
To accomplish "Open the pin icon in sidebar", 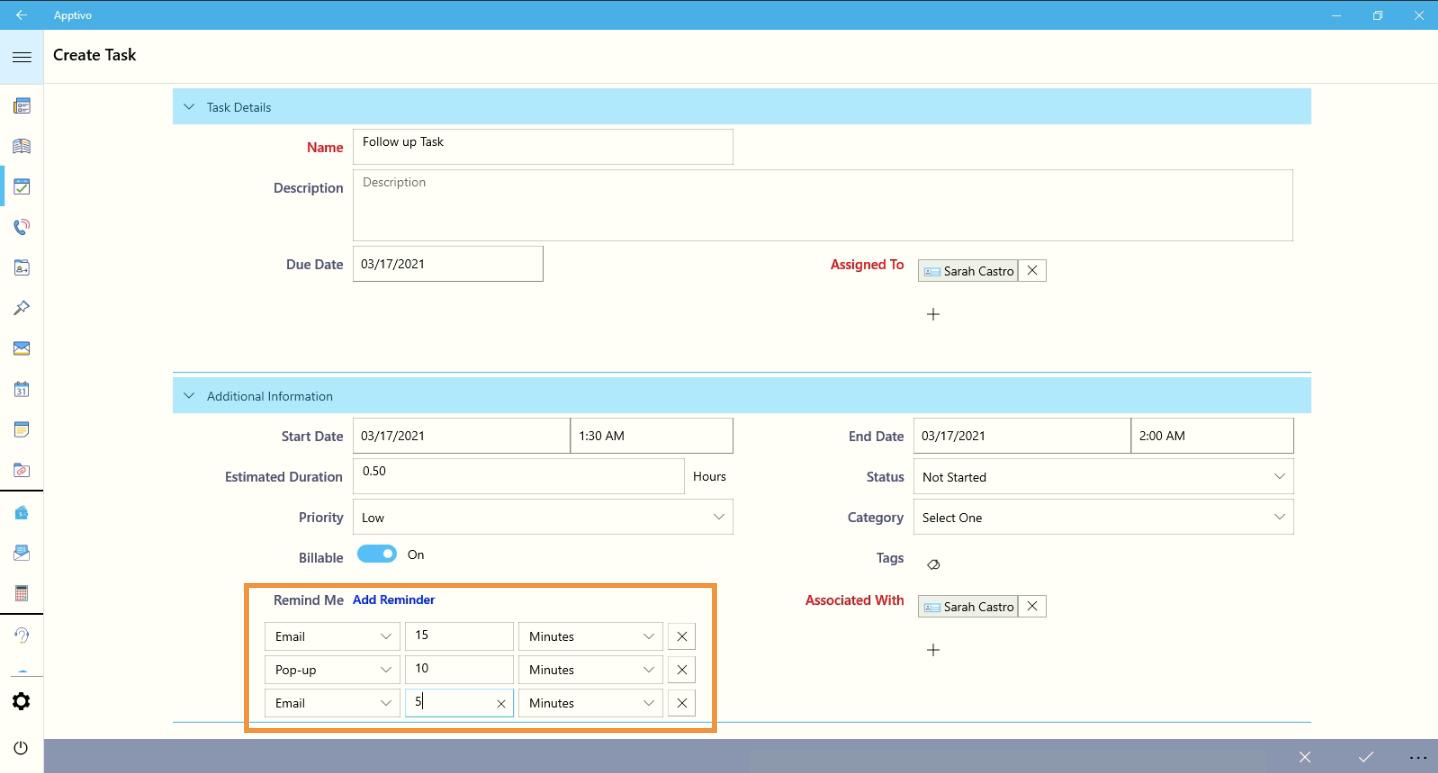I will pos(21,308).
